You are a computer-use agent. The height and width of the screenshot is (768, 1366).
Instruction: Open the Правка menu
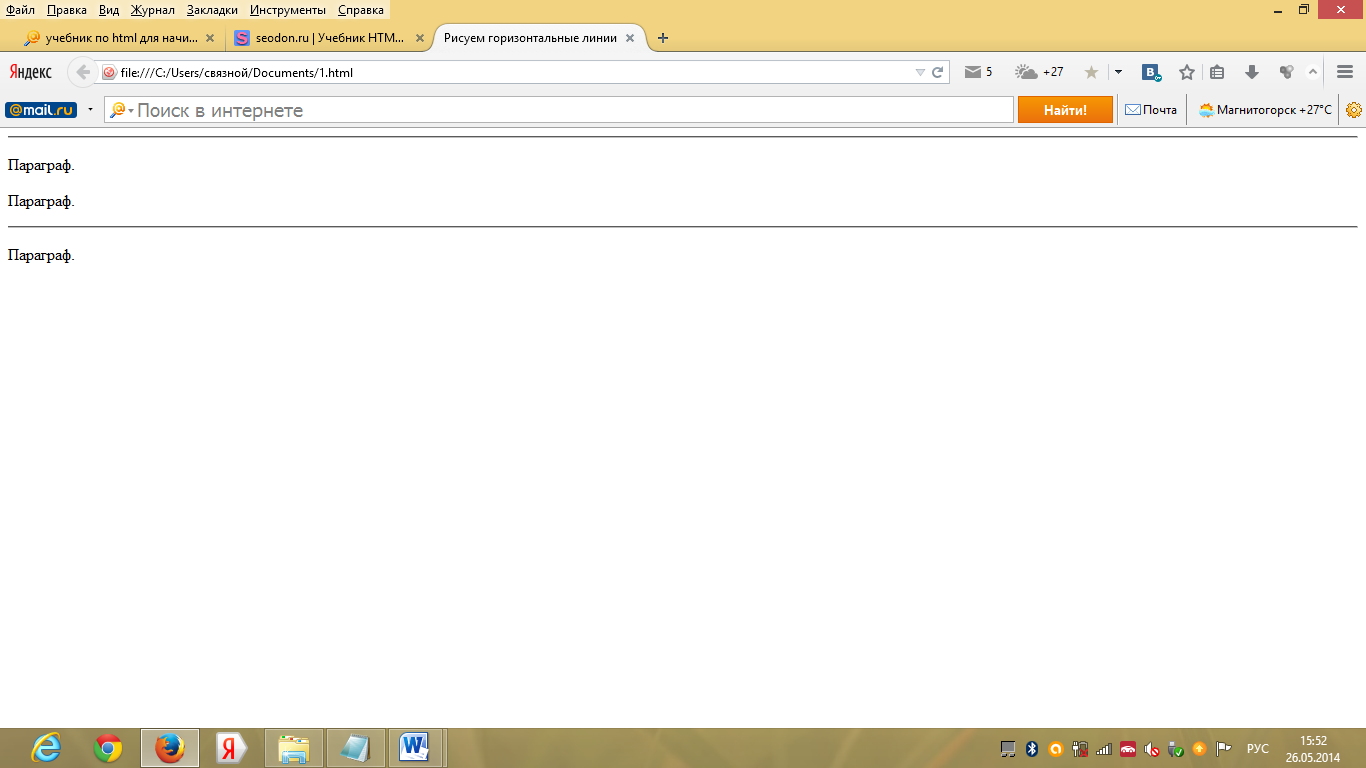tap(67, 10)
